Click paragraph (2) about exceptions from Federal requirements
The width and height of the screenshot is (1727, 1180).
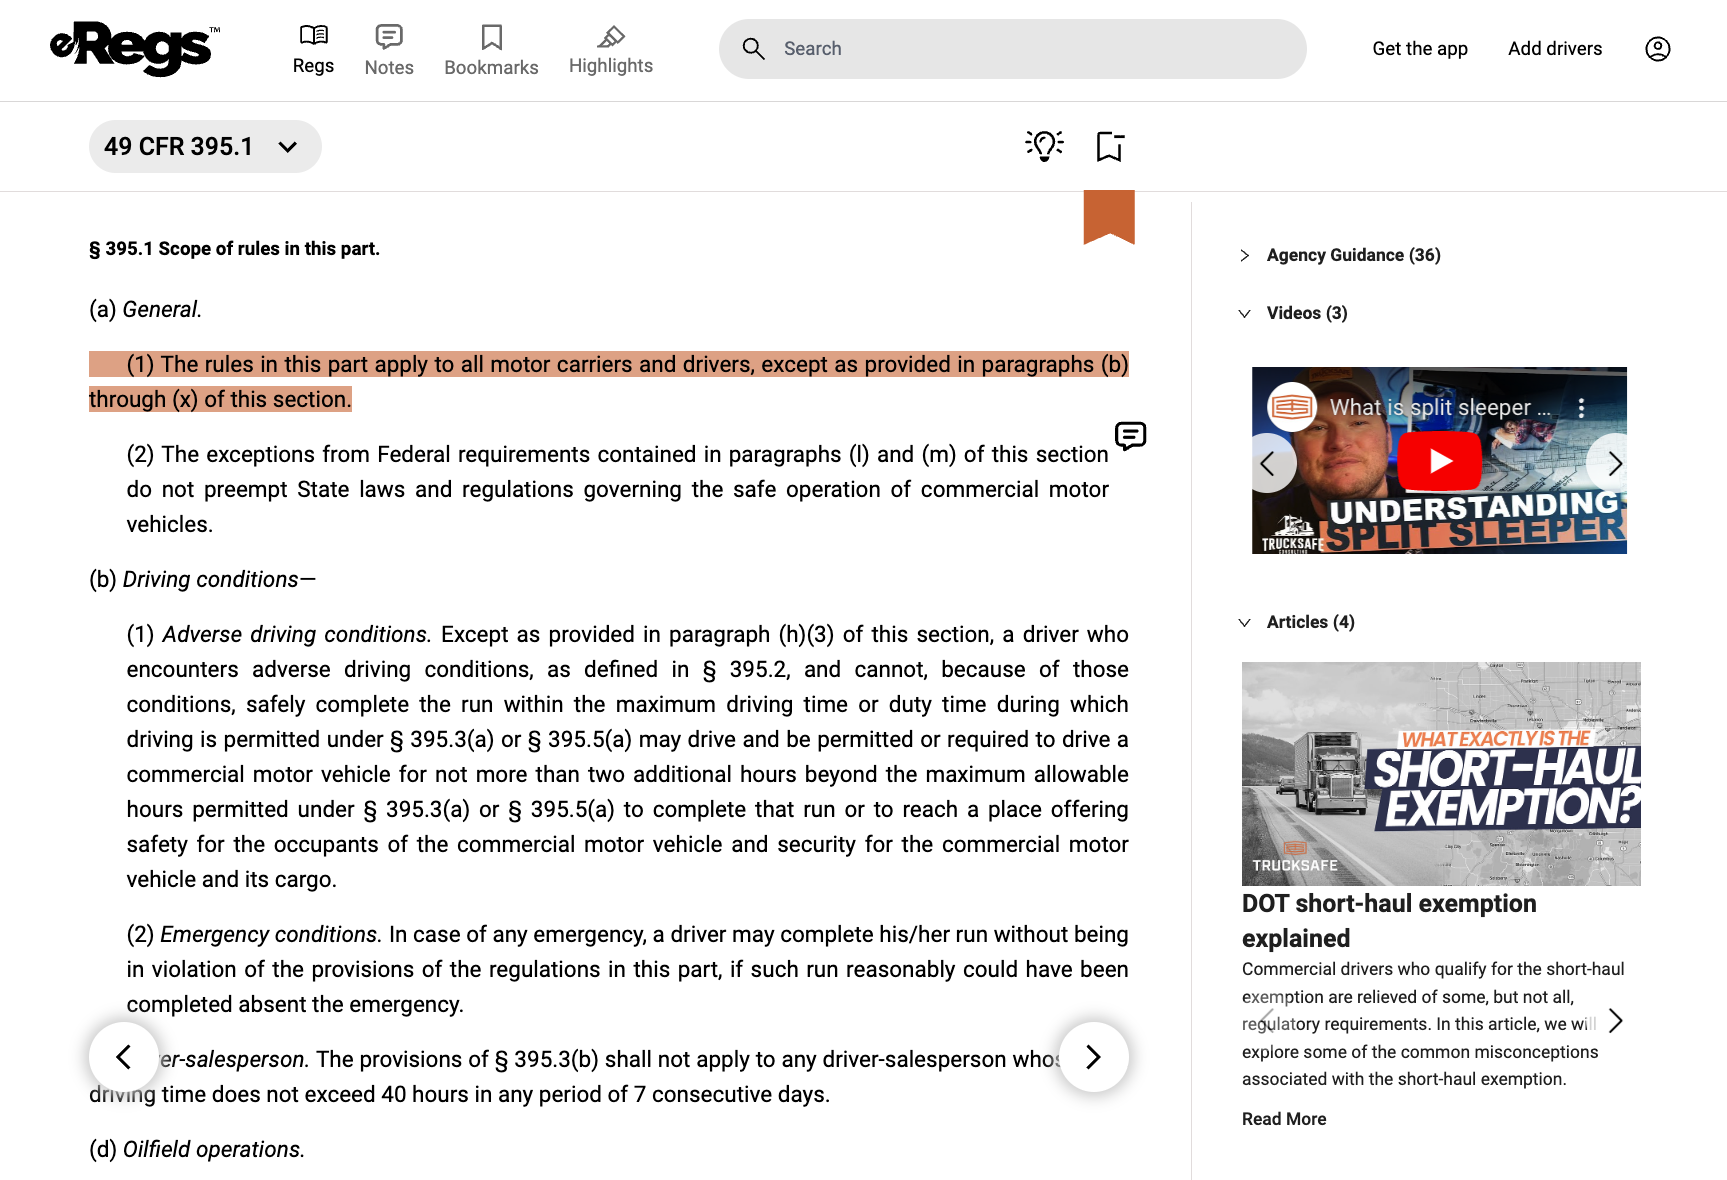click(x=617, y=489)
